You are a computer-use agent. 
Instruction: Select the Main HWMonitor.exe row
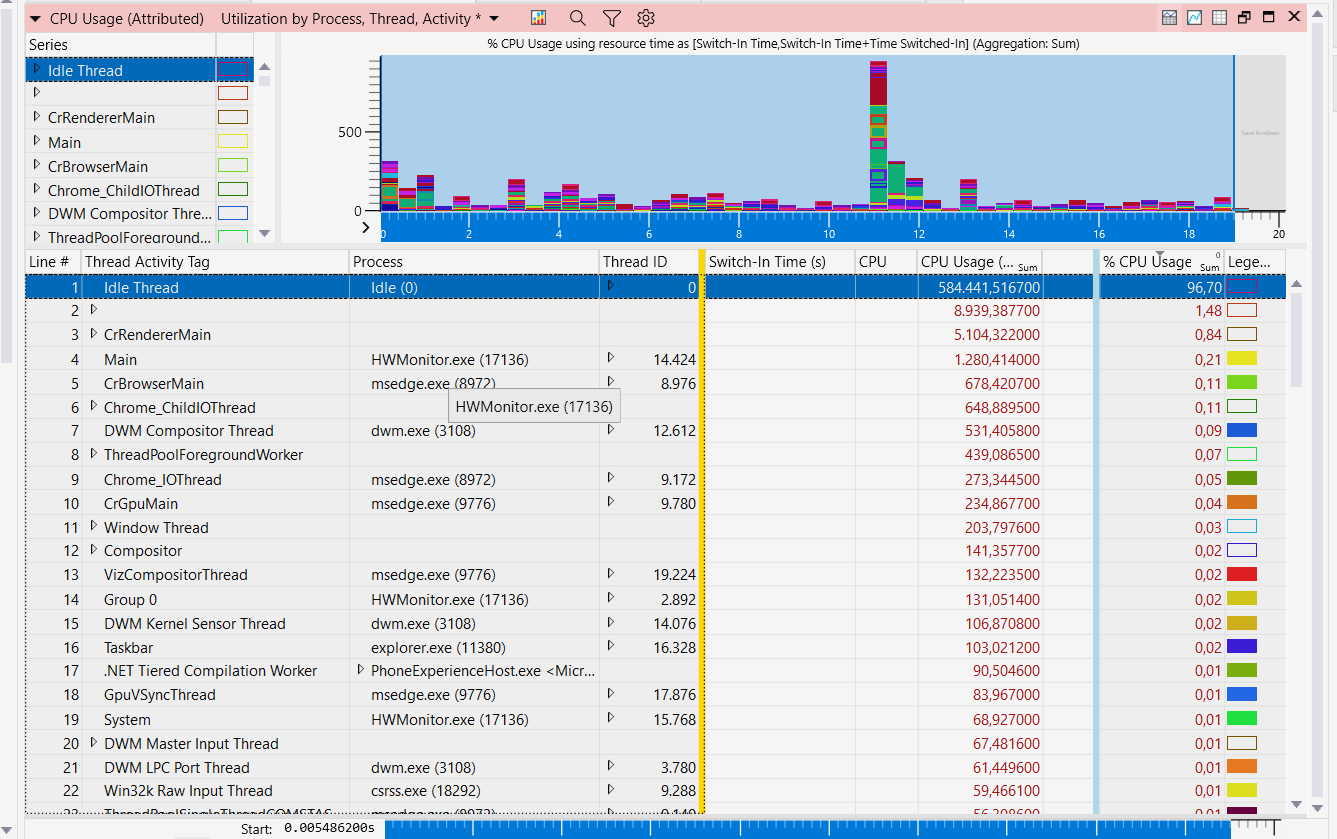(x=655, y=359)
